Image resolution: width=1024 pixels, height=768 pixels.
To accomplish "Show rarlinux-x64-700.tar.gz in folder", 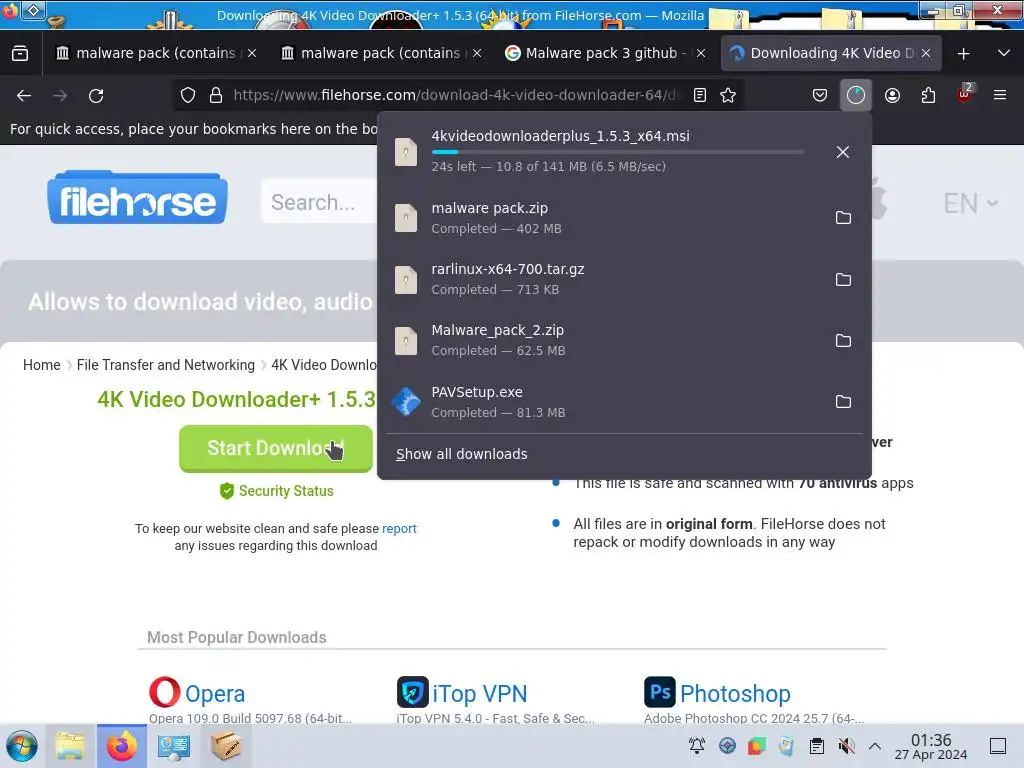I will point(843,280).
